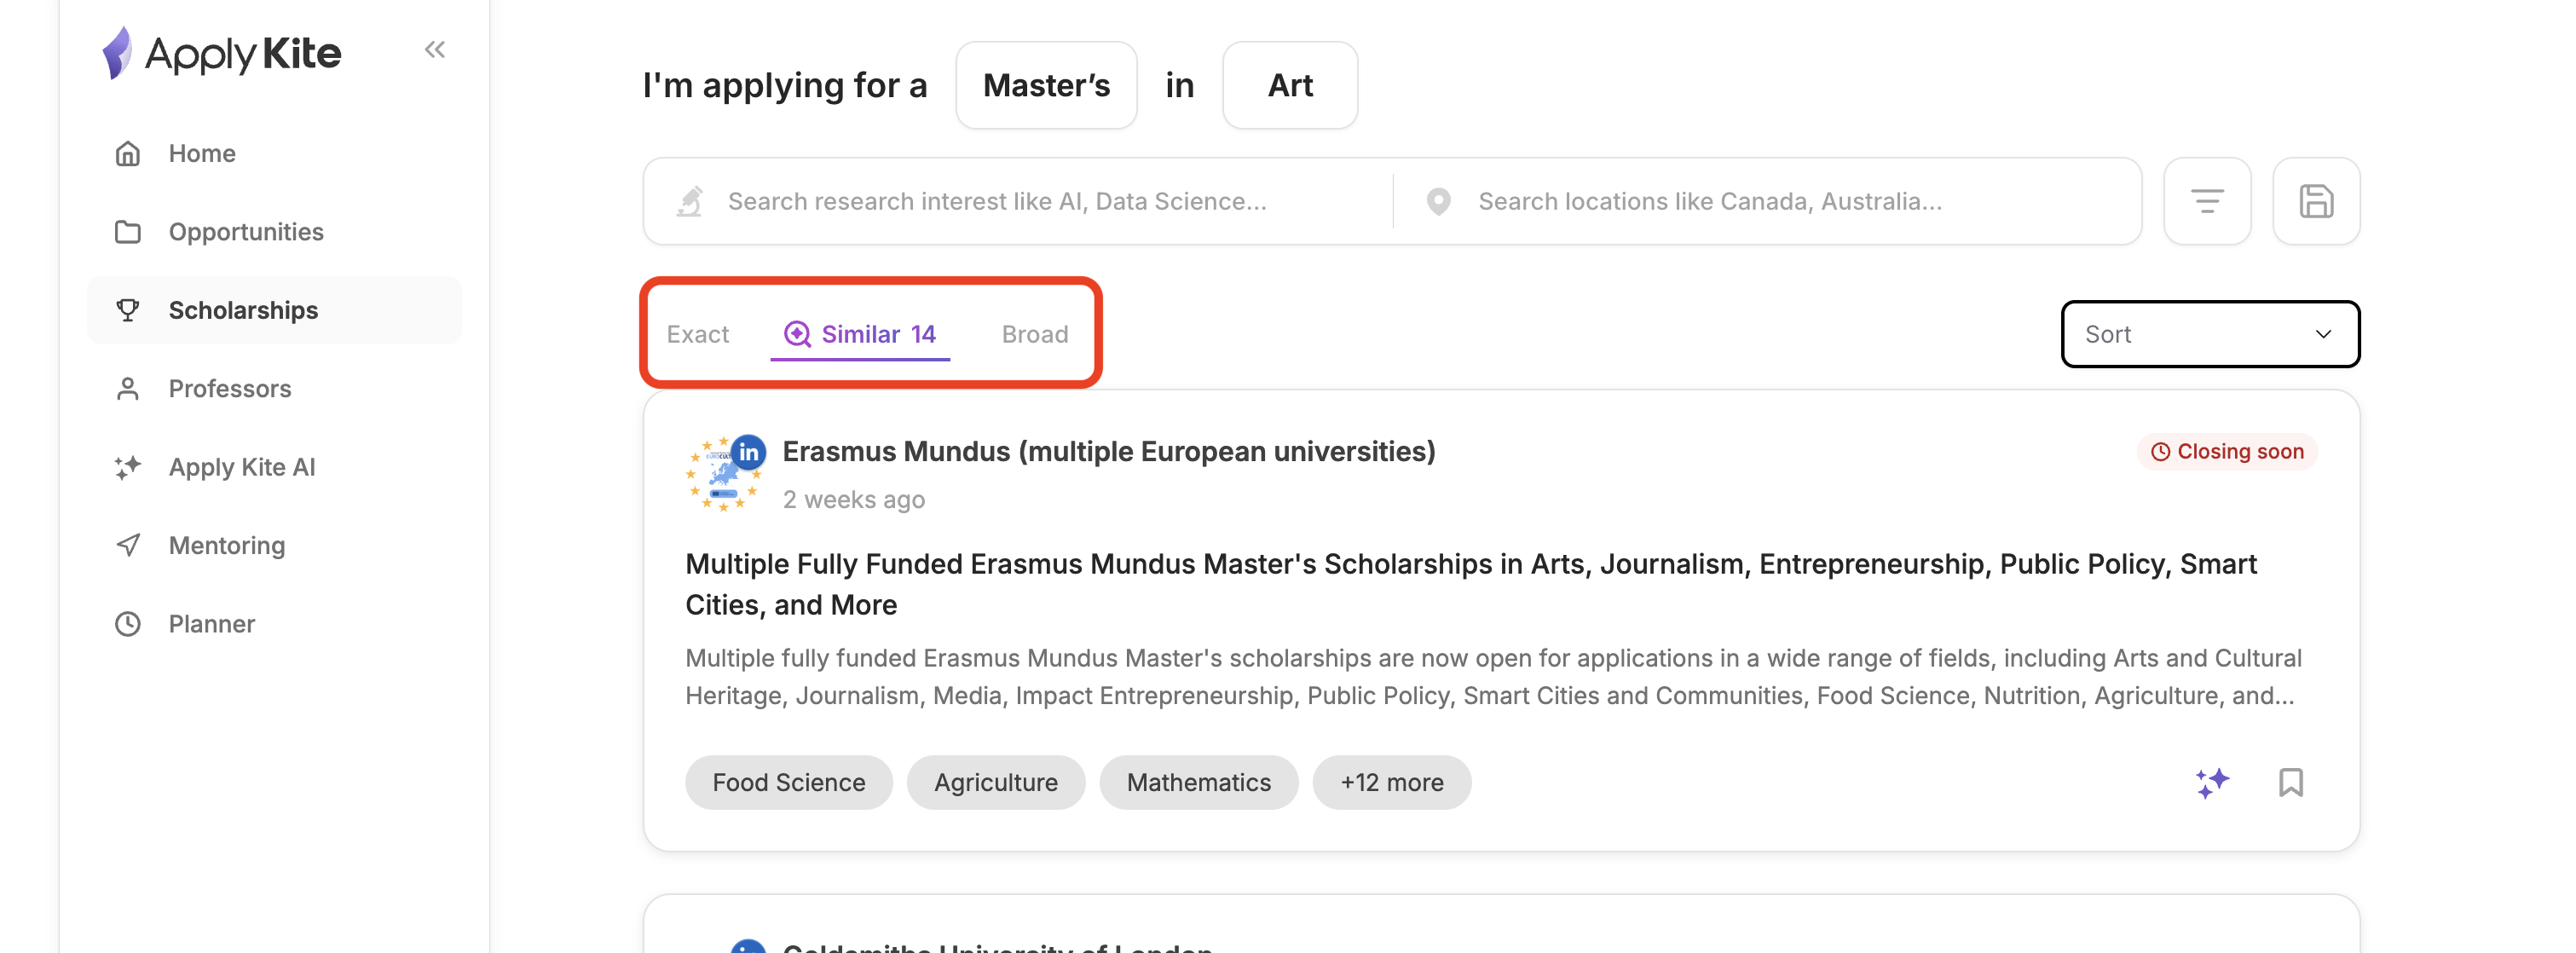Navigate to Mentoring section
The width and height of the screenshot is (2576, 953).
pyautogui.click(x=226, y=545)
